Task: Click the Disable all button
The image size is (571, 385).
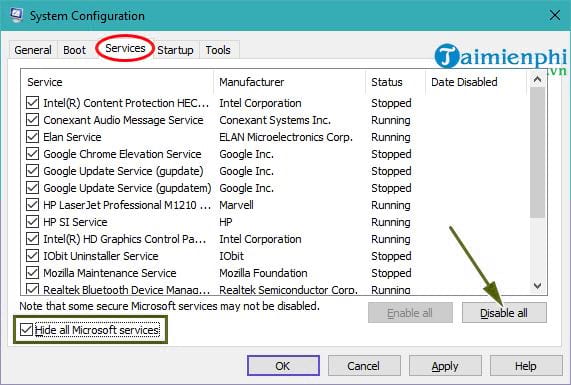Action: tap(504, 313)
